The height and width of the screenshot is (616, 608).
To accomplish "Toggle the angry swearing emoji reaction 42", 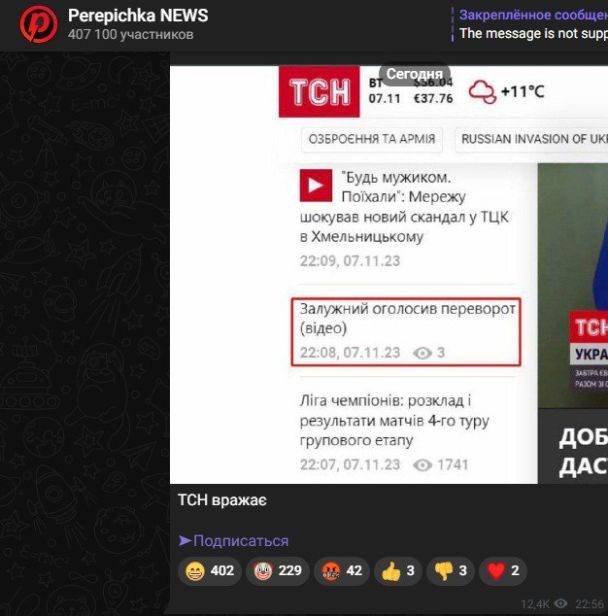I will pyautogui.click(x=340, y=571).
